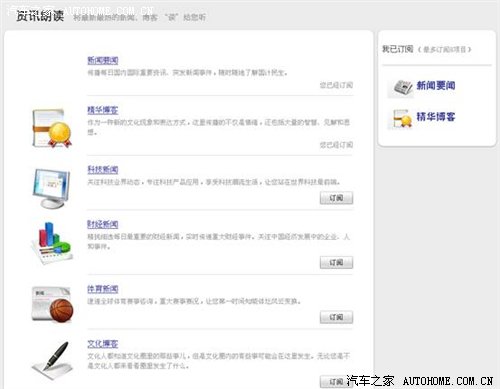This screenshot has width=500, height=389.
Task: Click the 文化博客 fountain pen icon
Action: 52,361
